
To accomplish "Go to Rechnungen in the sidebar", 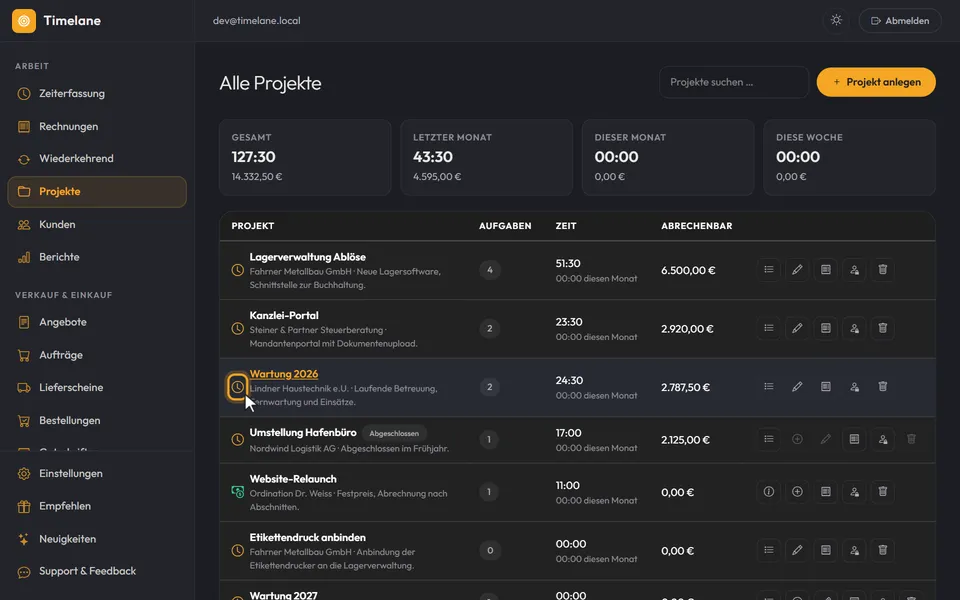I will [97, 127].
